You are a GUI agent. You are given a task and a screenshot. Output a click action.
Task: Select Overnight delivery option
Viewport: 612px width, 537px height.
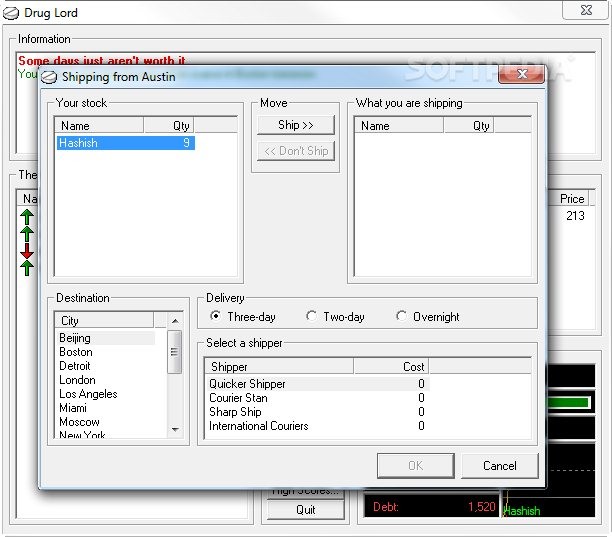coord(428,317)
